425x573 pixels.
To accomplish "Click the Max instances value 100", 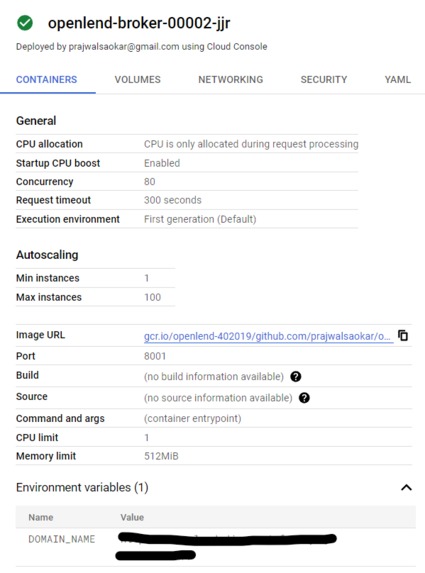I will 152,297.
